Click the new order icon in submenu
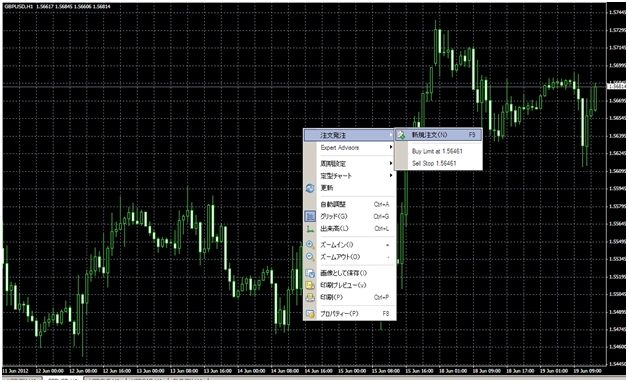 [401, 135]
